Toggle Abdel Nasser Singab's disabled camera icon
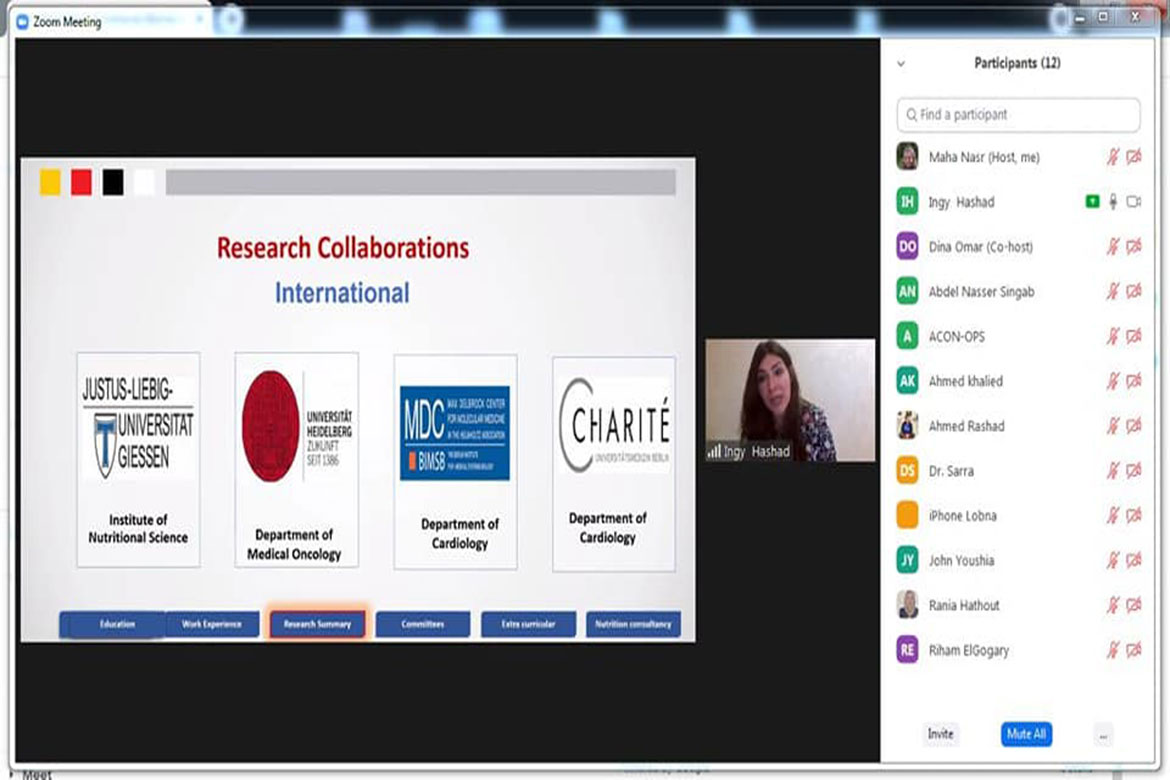Image resolution: width=1170 pixels, height=780 pixels. pos(1133,291)
